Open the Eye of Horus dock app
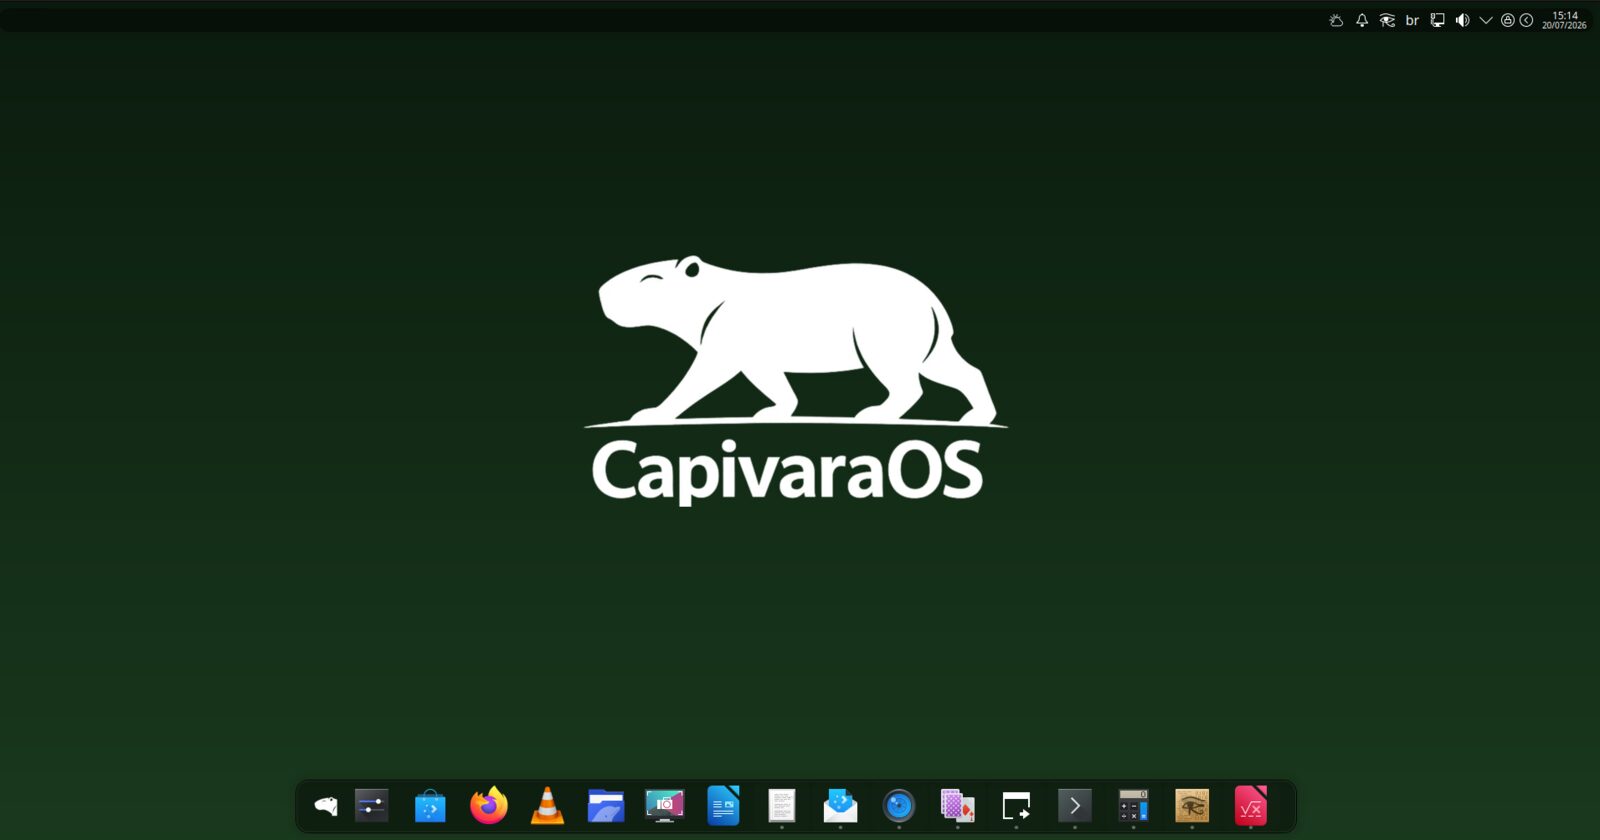Viewport: 1600px width, 840px height. [1192, 806]
